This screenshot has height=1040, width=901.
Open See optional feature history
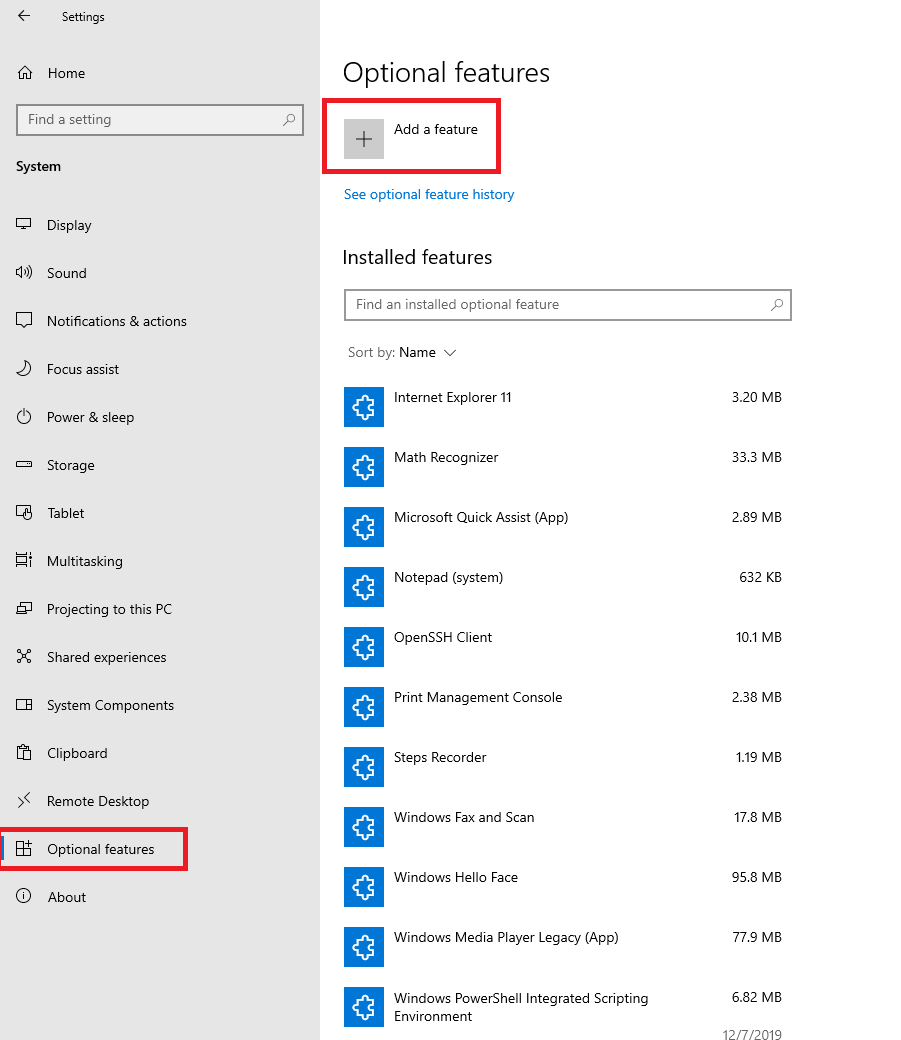pyautogui.click(x=429, y=194)
